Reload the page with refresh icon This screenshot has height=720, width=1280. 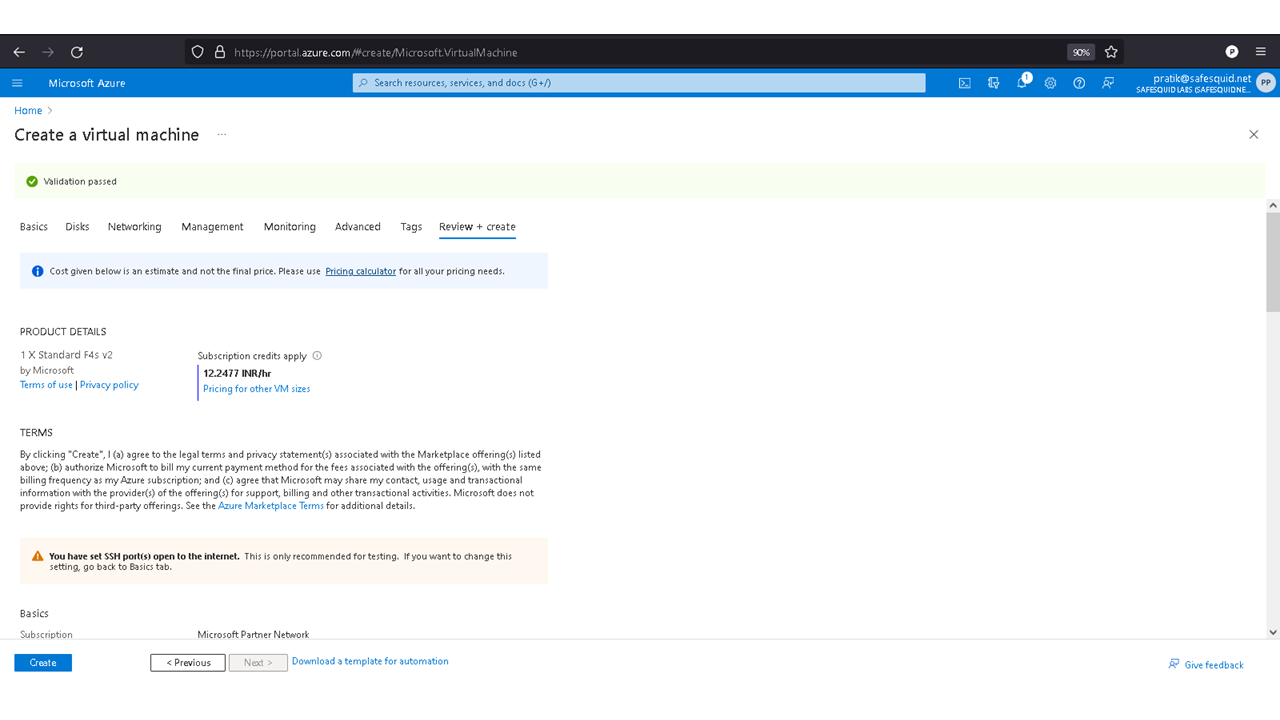77,52
